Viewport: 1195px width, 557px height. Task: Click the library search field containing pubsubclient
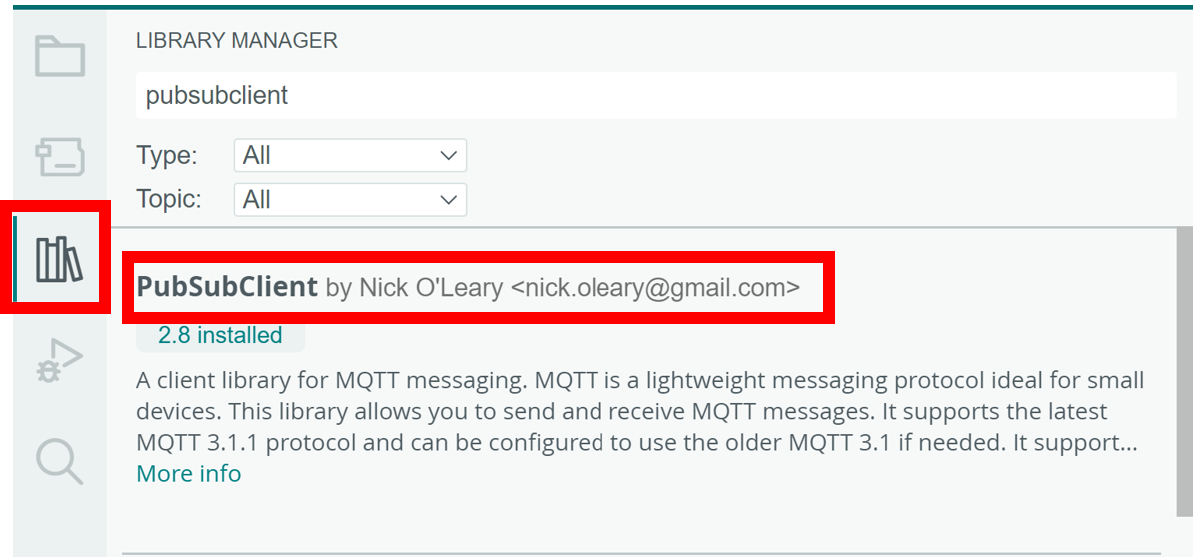pos(655,96)
